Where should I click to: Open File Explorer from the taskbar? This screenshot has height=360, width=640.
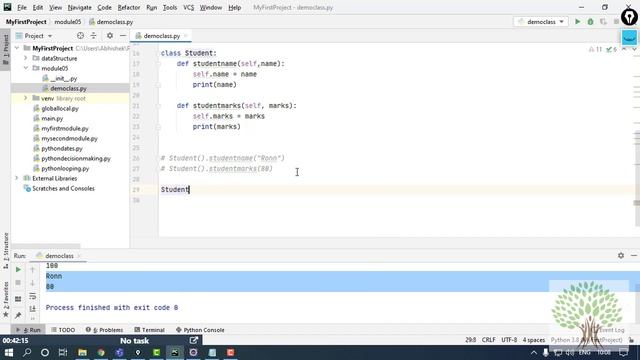82,352
